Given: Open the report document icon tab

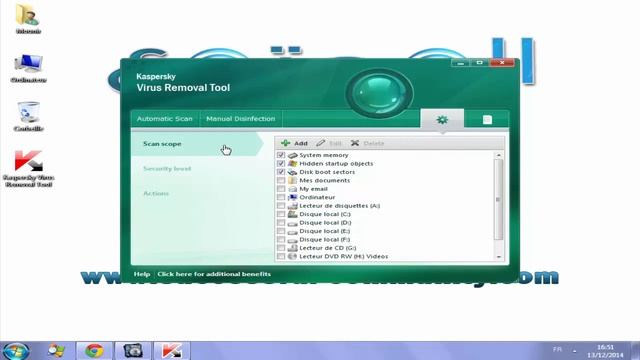Looking at the screenshot, I should tap(487, 120).
